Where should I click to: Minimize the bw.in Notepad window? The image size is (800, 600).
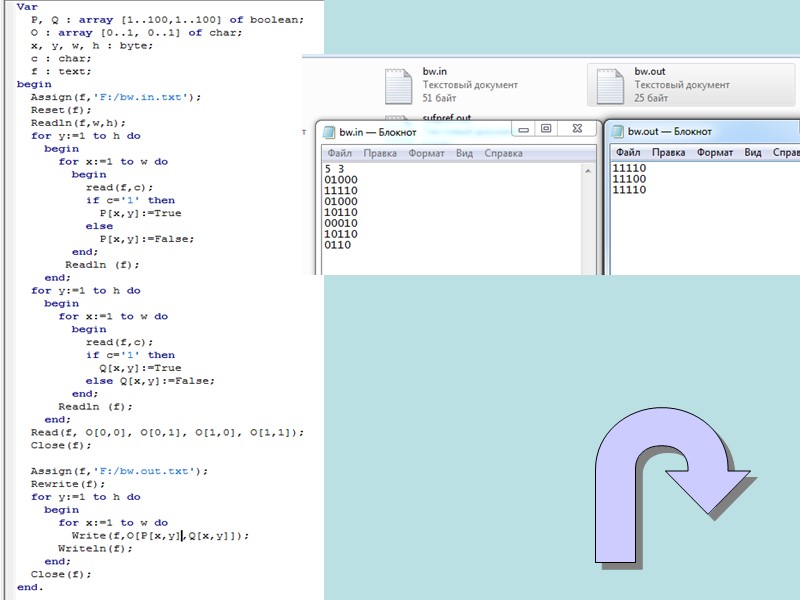point(523,129)
